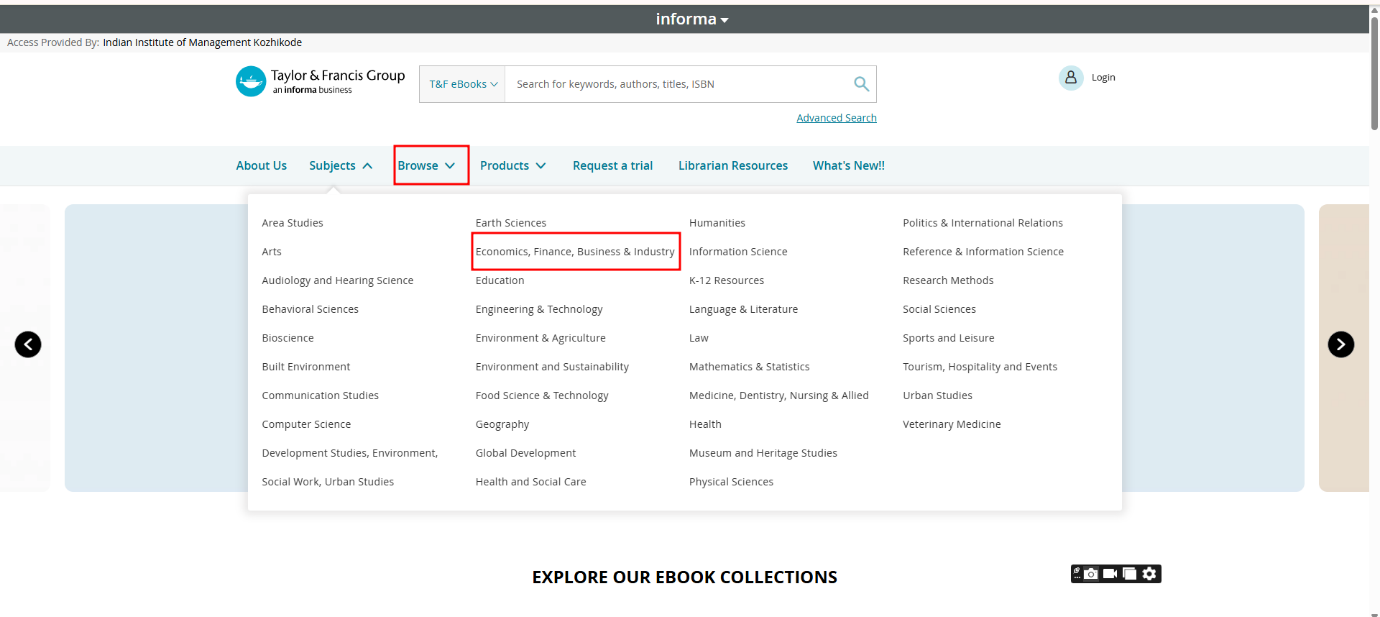
Task: Click the search magnifying glass icon
Action: tap(861, 84)
